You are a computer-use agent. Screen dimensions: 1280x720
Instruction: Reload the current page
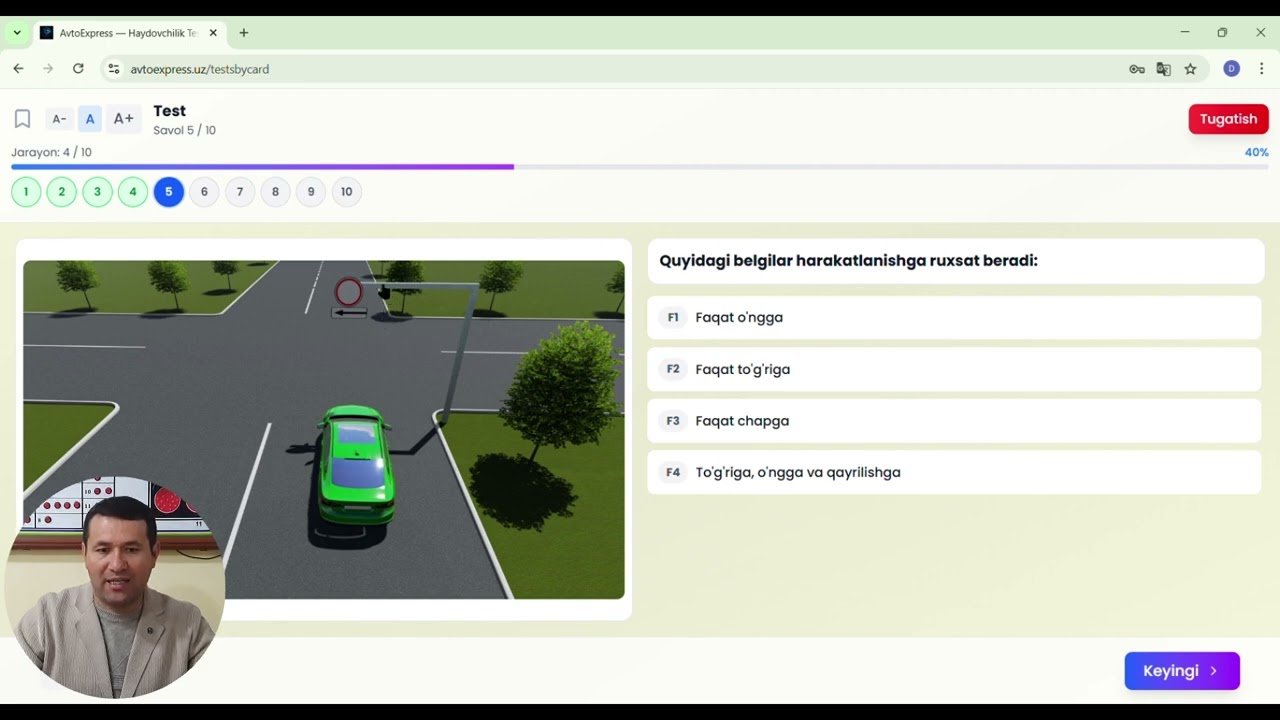(78, 69)
